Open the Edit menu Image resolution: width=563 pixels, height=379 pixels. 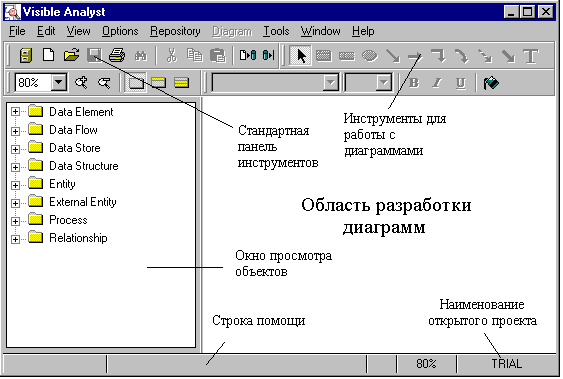(46, 31)
